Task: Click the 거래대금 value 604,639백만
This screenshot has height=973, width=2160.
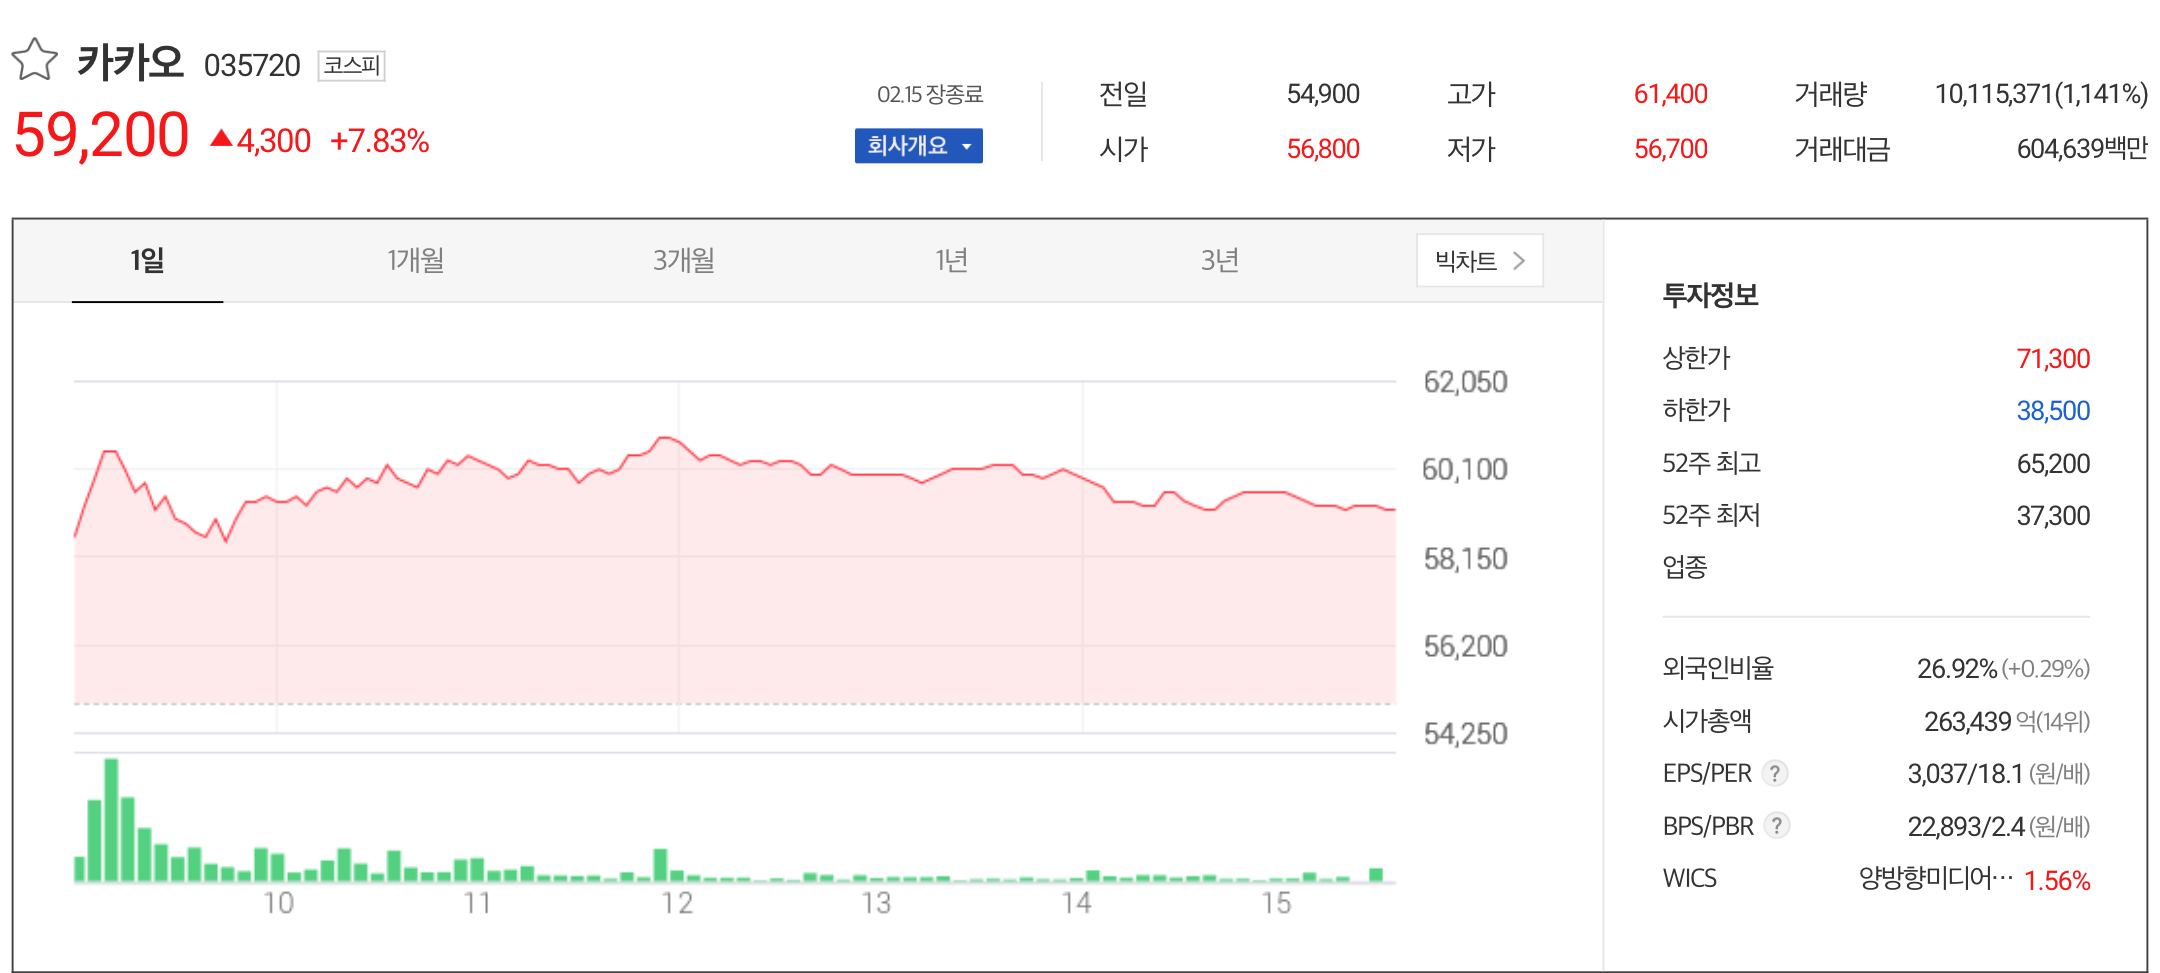Action: [x=2082, y=149]
